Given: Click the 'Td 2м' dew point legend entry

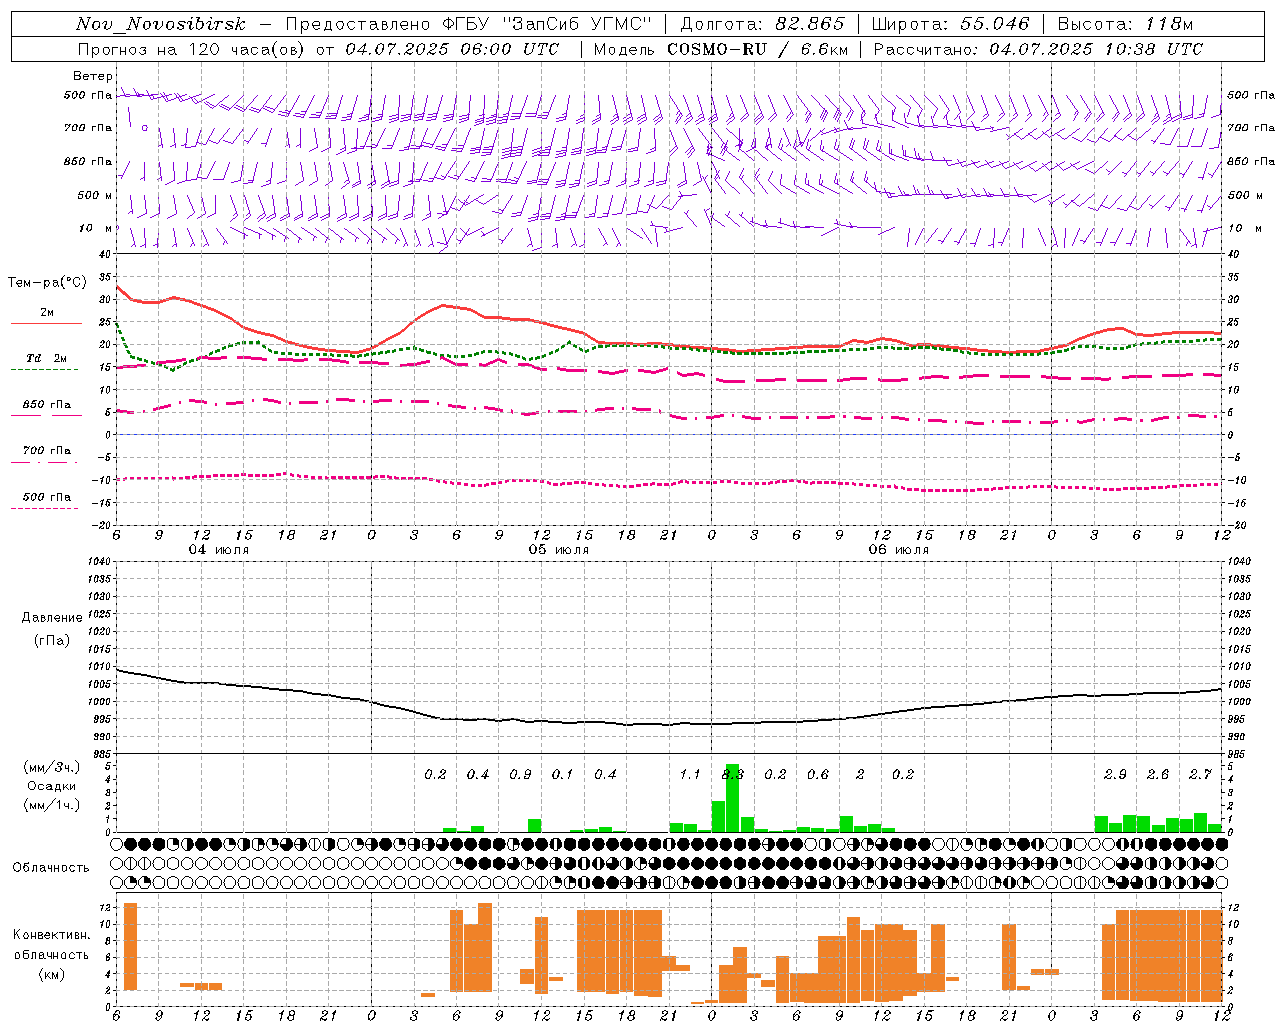Looking at the screenshot, I should pos(47,358).
